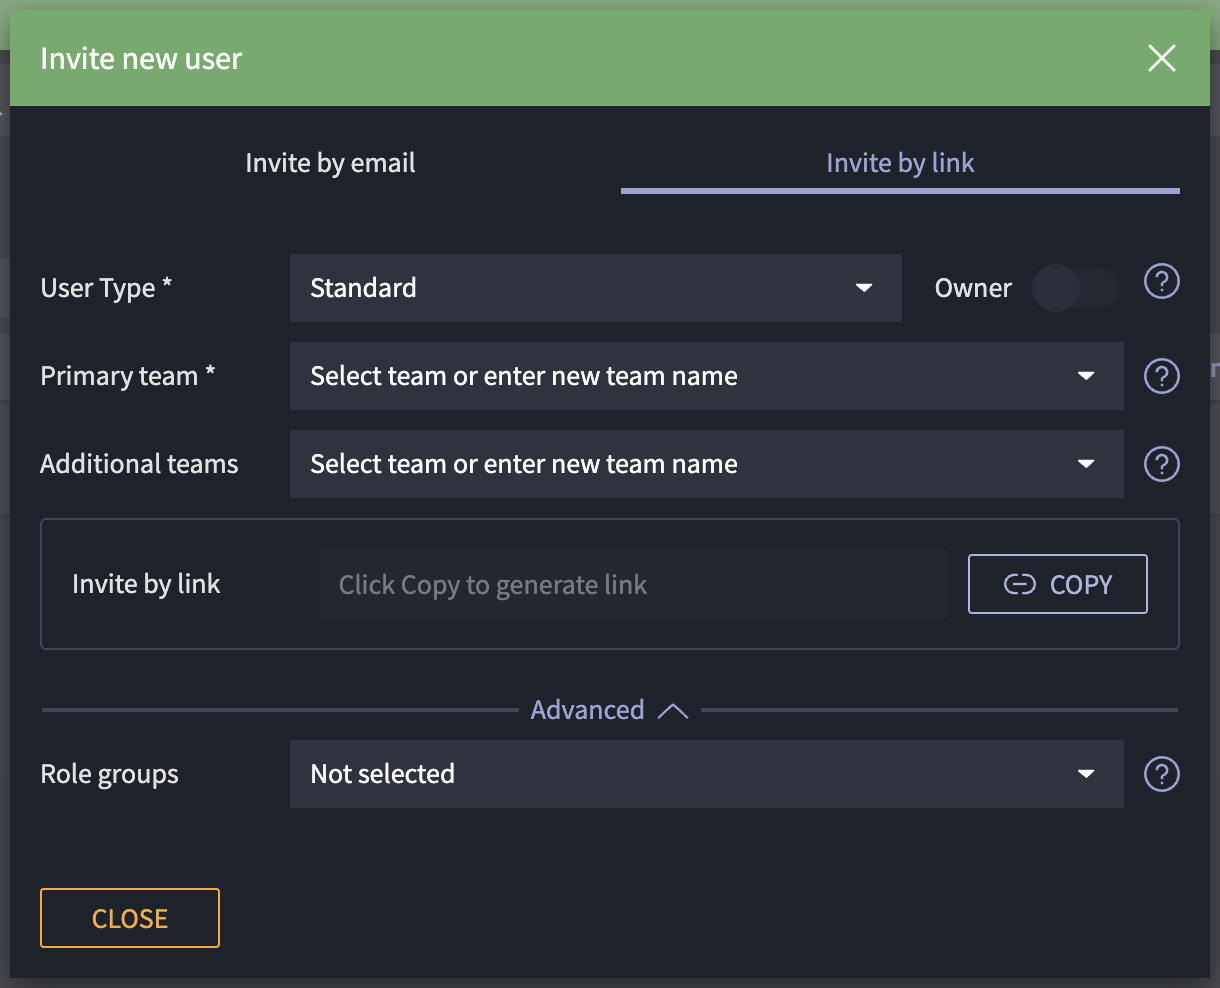Collapse the Advanced section
This screenshot has width=1220, height=988.
point(609,710)
